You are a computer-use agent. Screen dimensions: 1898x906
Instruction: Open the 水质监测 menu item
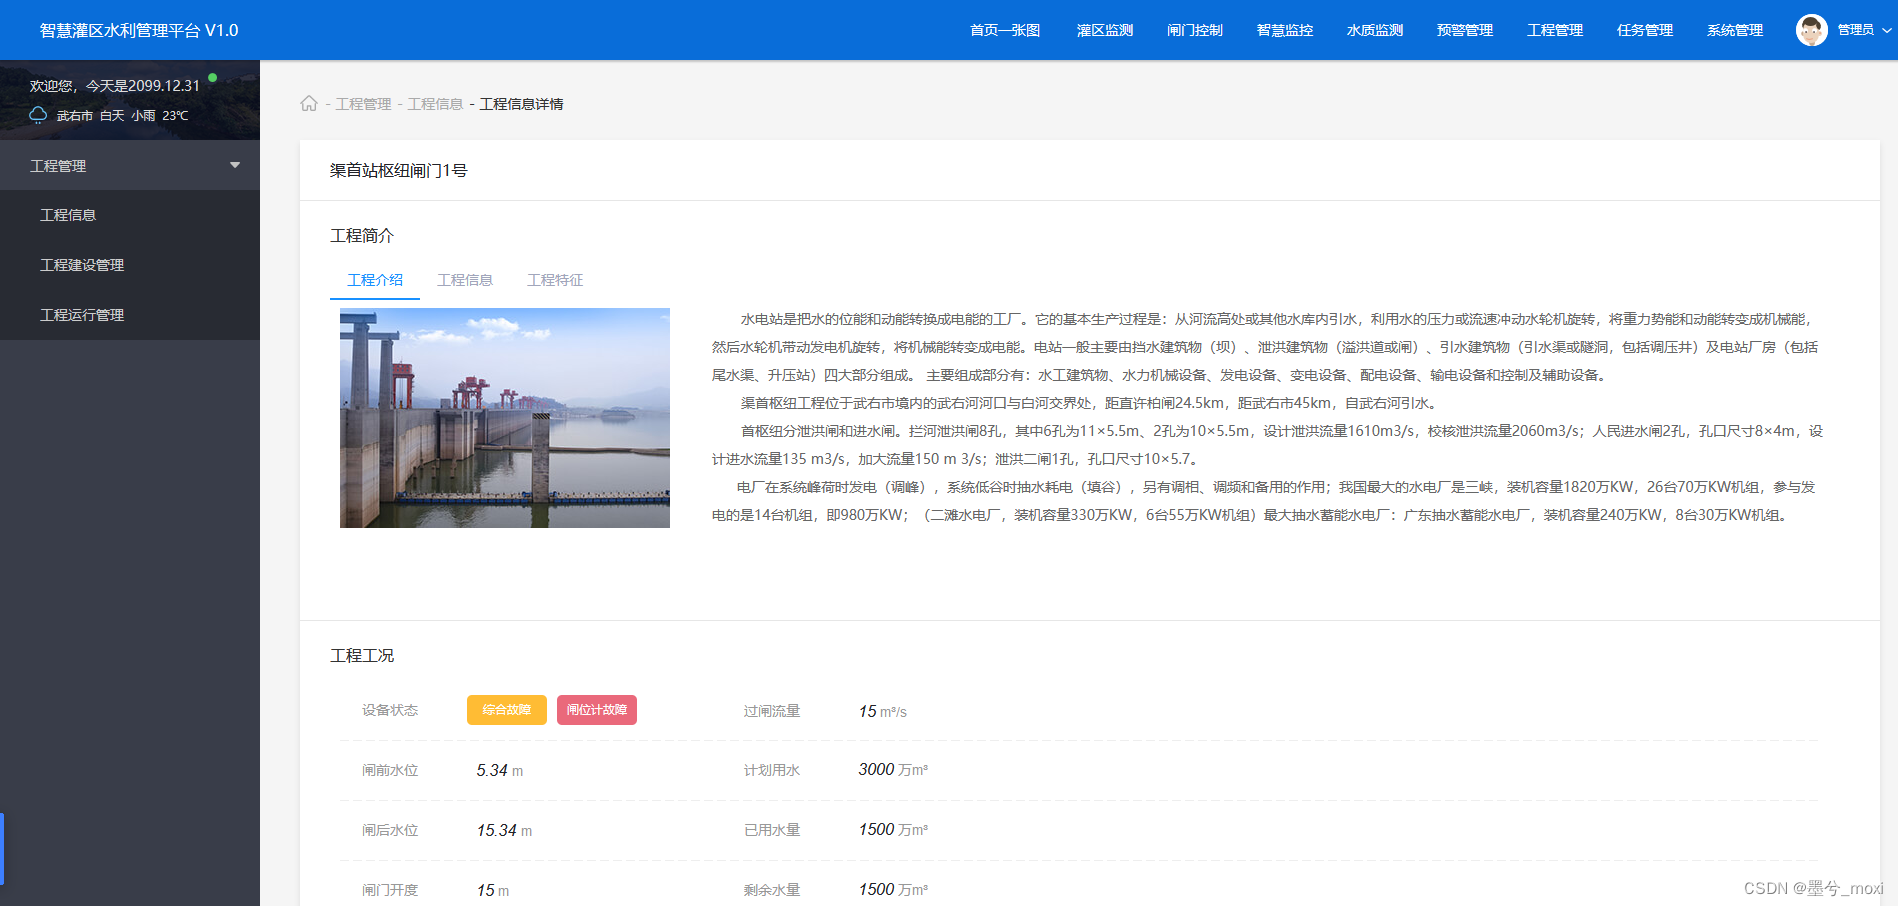[1374, 30]
